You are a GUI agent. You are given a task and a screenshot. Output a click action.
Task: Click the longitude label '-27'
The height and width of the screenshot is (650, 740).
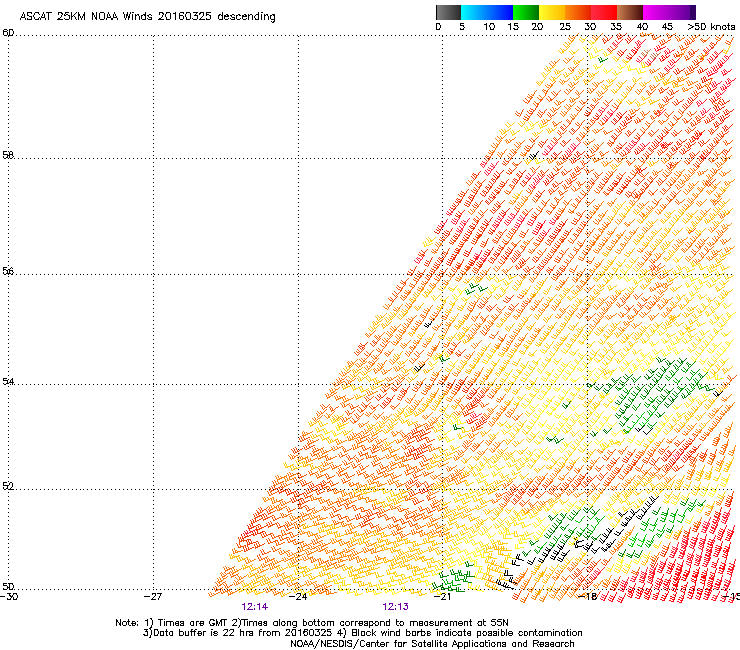tap(153, 597)
